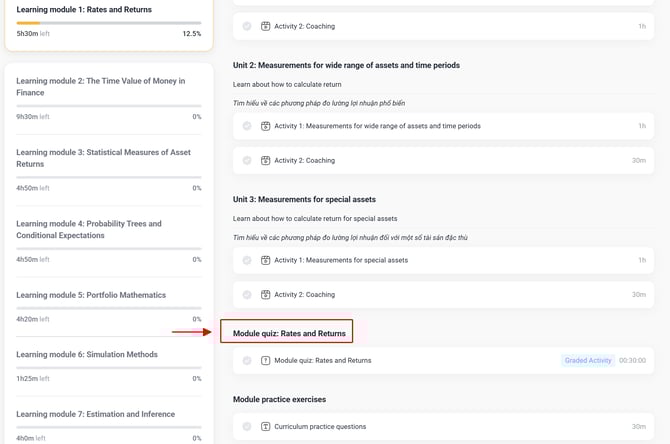Select Learning module 5: Portfolio Mathematics
670x444 pixels.
pos(91,295)
